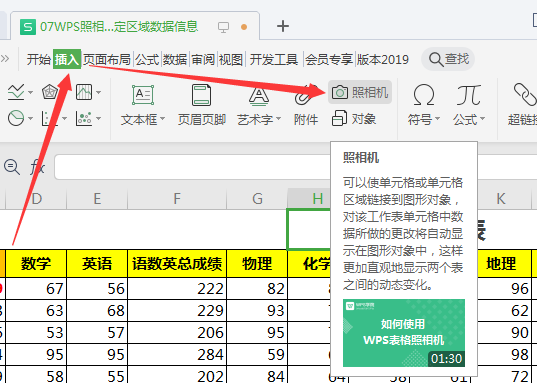Image resolution: width=537 pixels, height=383 pixels.
Task: Select column E header
Action: coord(97,199)
